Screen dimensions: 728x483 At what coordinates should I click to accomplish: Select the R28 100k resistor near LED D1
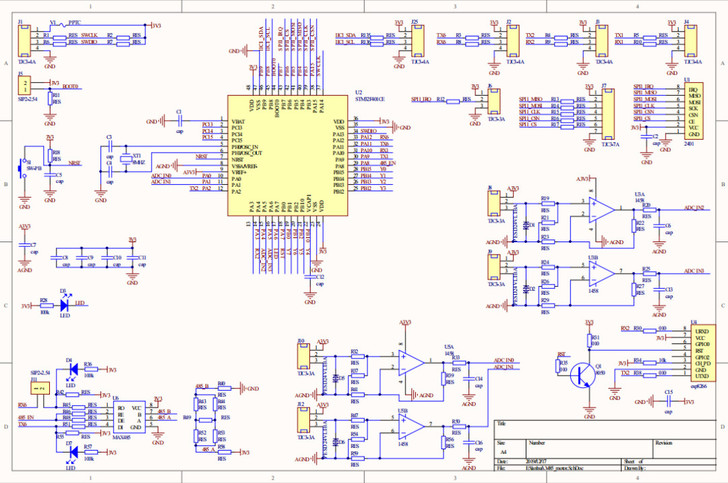coord(45,306)
